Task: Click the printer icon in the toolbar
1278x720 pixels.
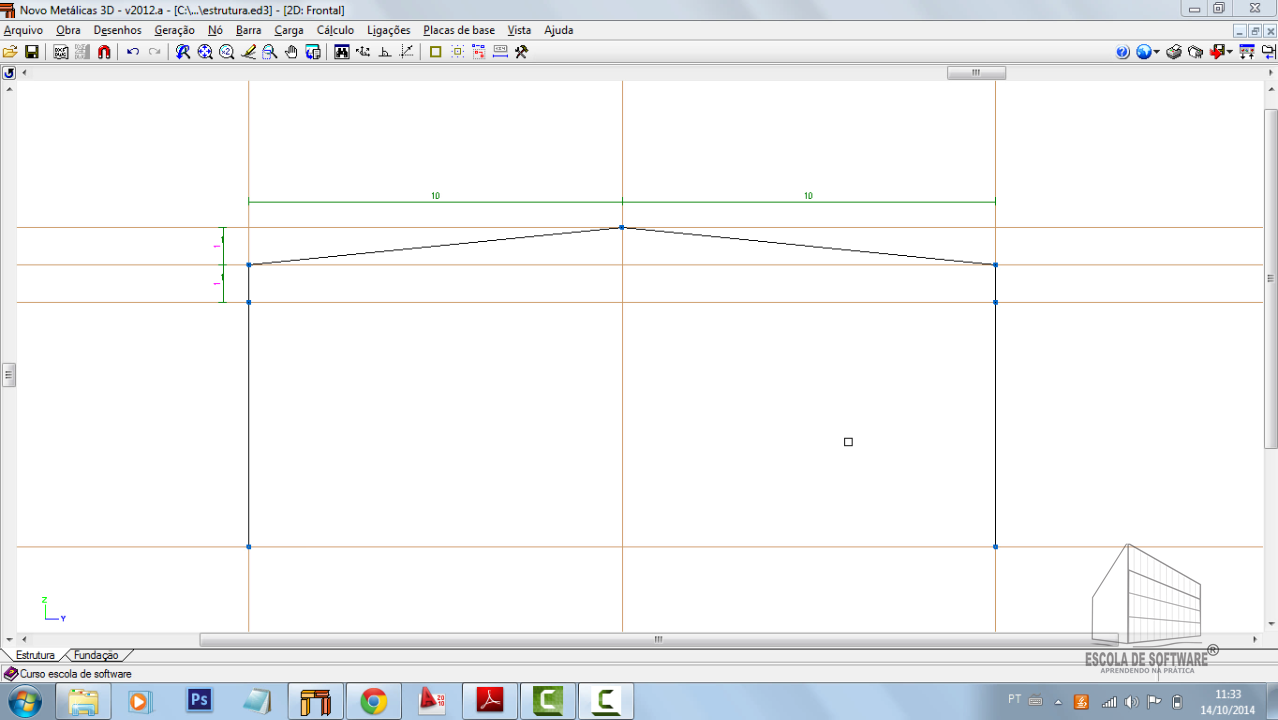Action: 1174,52
